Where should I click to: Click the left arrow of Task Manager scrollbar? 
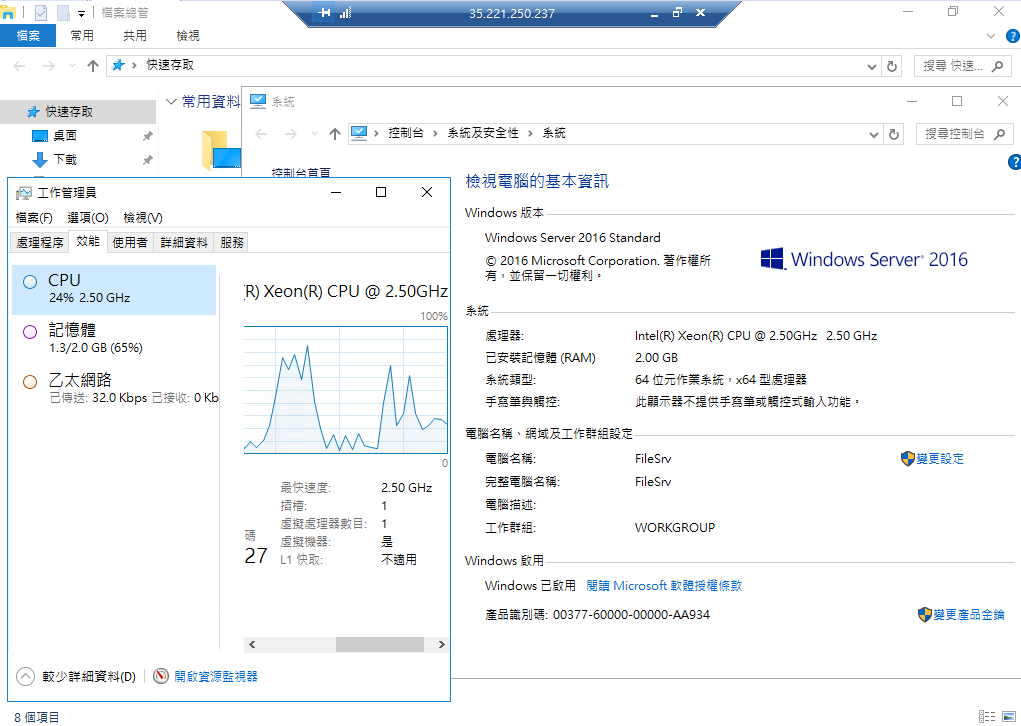coord(252,645)
